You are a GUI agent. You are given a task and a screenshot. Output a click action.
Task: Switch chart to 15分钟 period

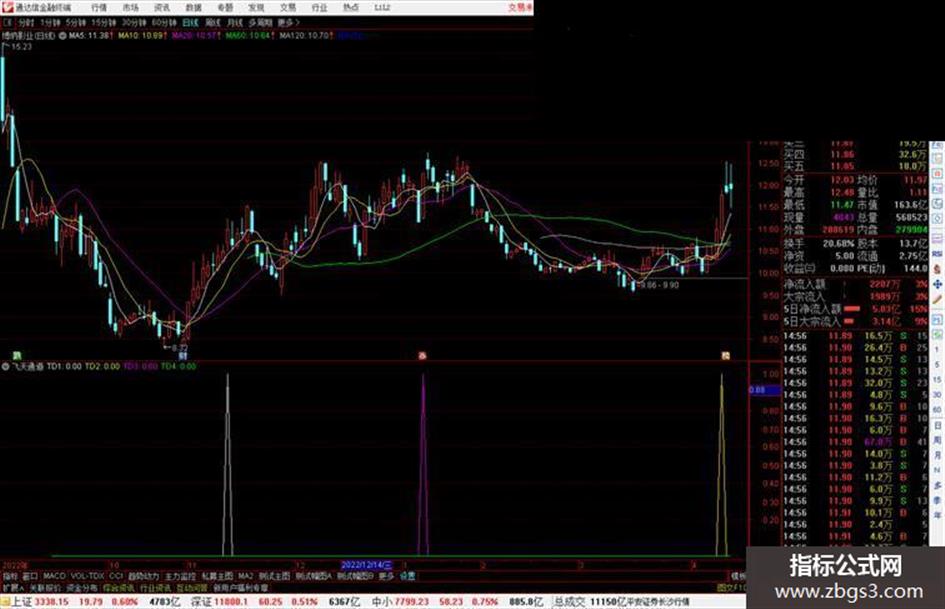click(x=104, y=22)
